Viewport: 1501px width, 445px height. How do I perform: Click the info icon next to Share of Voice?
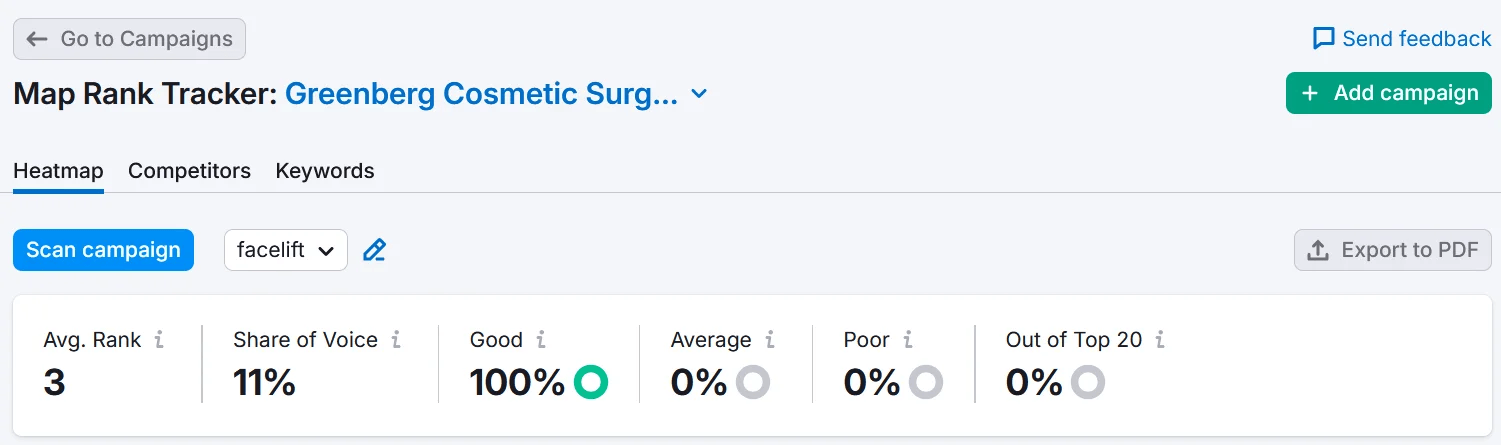(x=396, y=340)
